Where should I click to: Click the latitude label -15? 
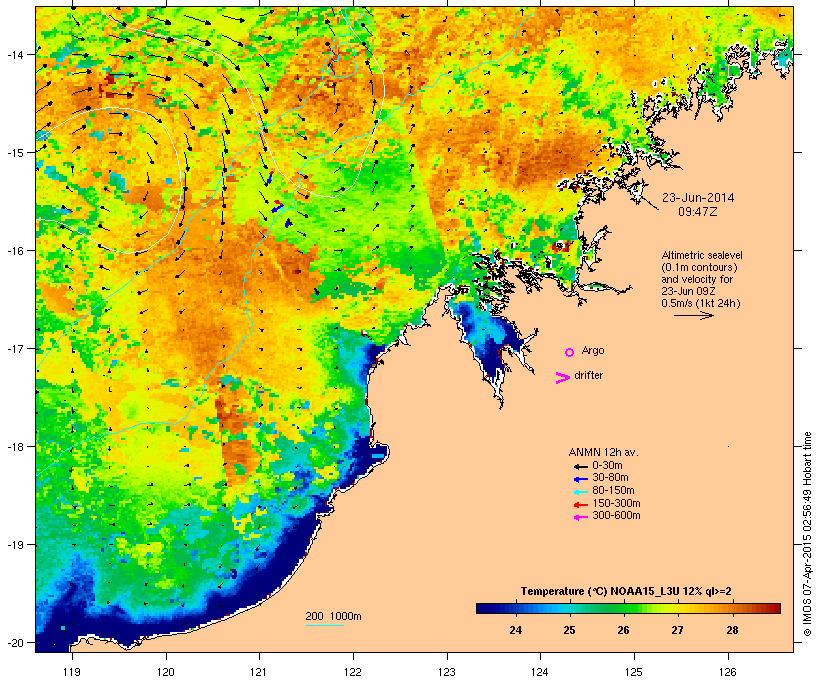pyautogui.click(x=16, y=153)
